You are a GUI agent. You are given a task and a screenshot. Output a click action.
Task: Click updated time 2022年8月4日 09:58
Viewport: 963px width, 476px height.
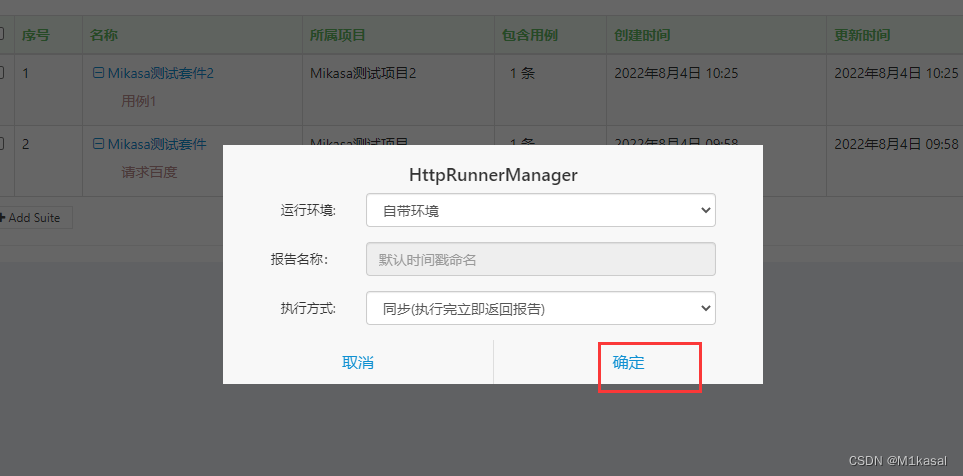point(896,144)
